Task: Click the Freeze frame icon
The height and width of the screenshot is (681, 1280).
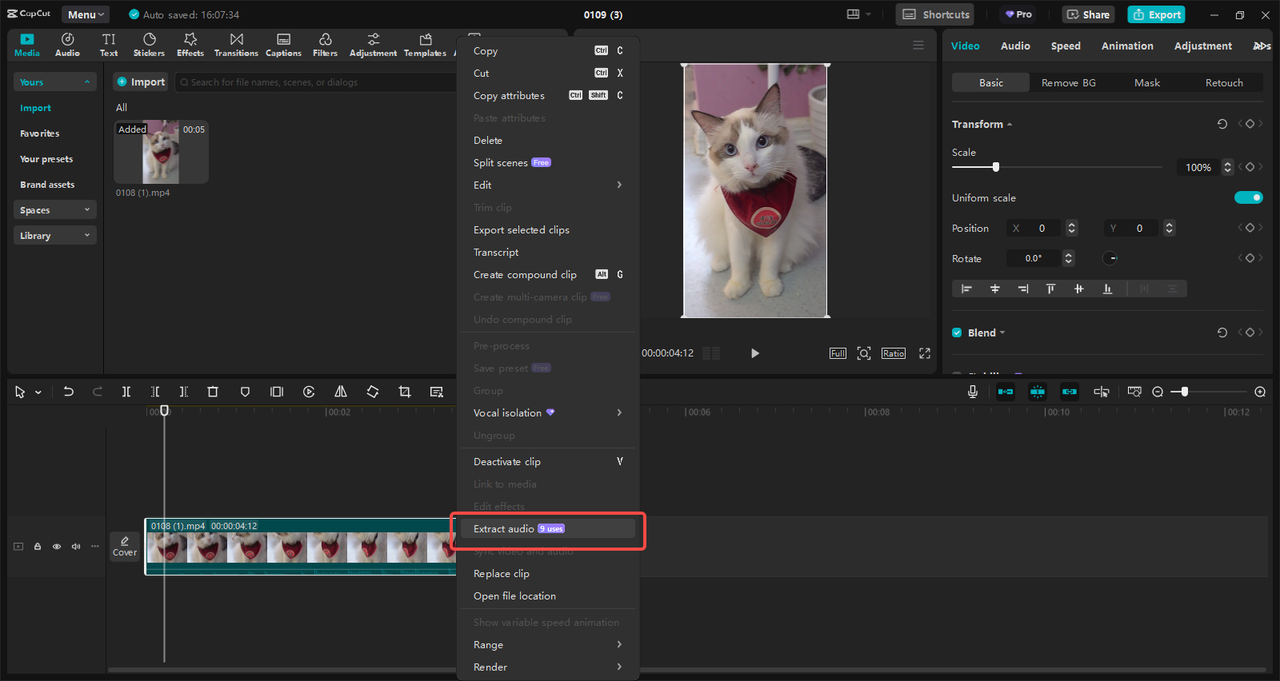Action: 277,392
